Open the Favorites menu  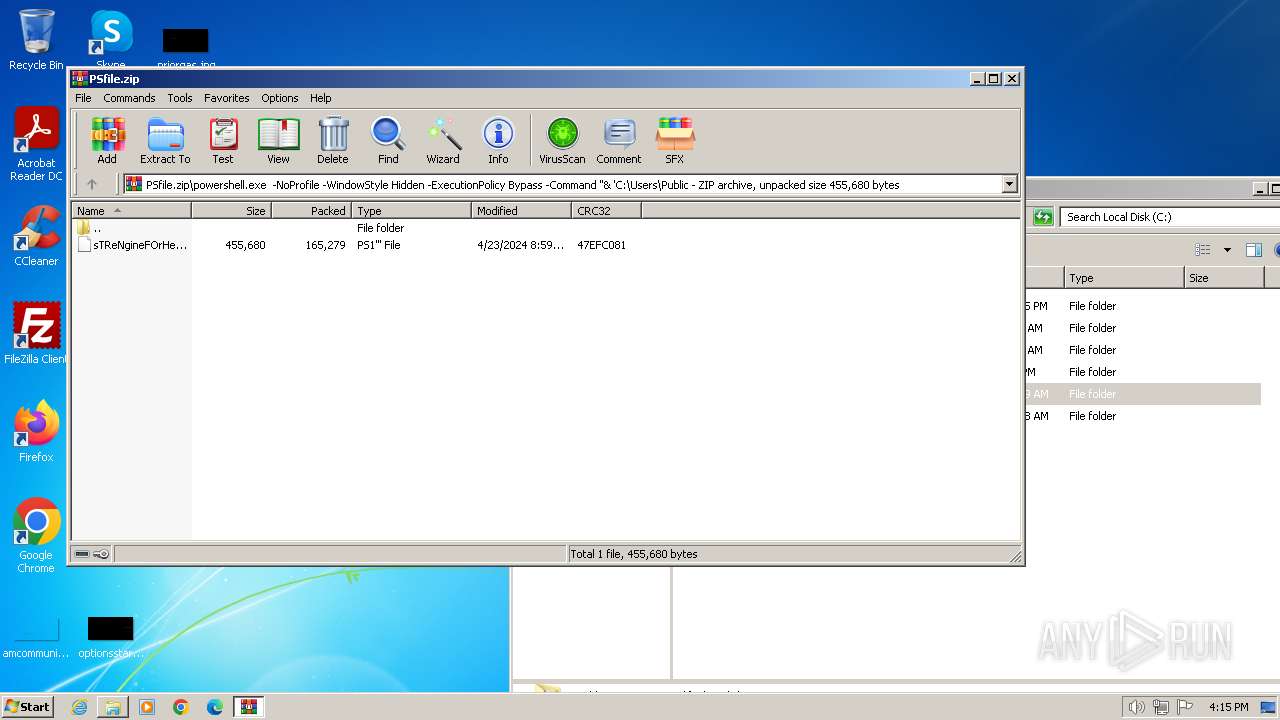click(x=227, y=98)
